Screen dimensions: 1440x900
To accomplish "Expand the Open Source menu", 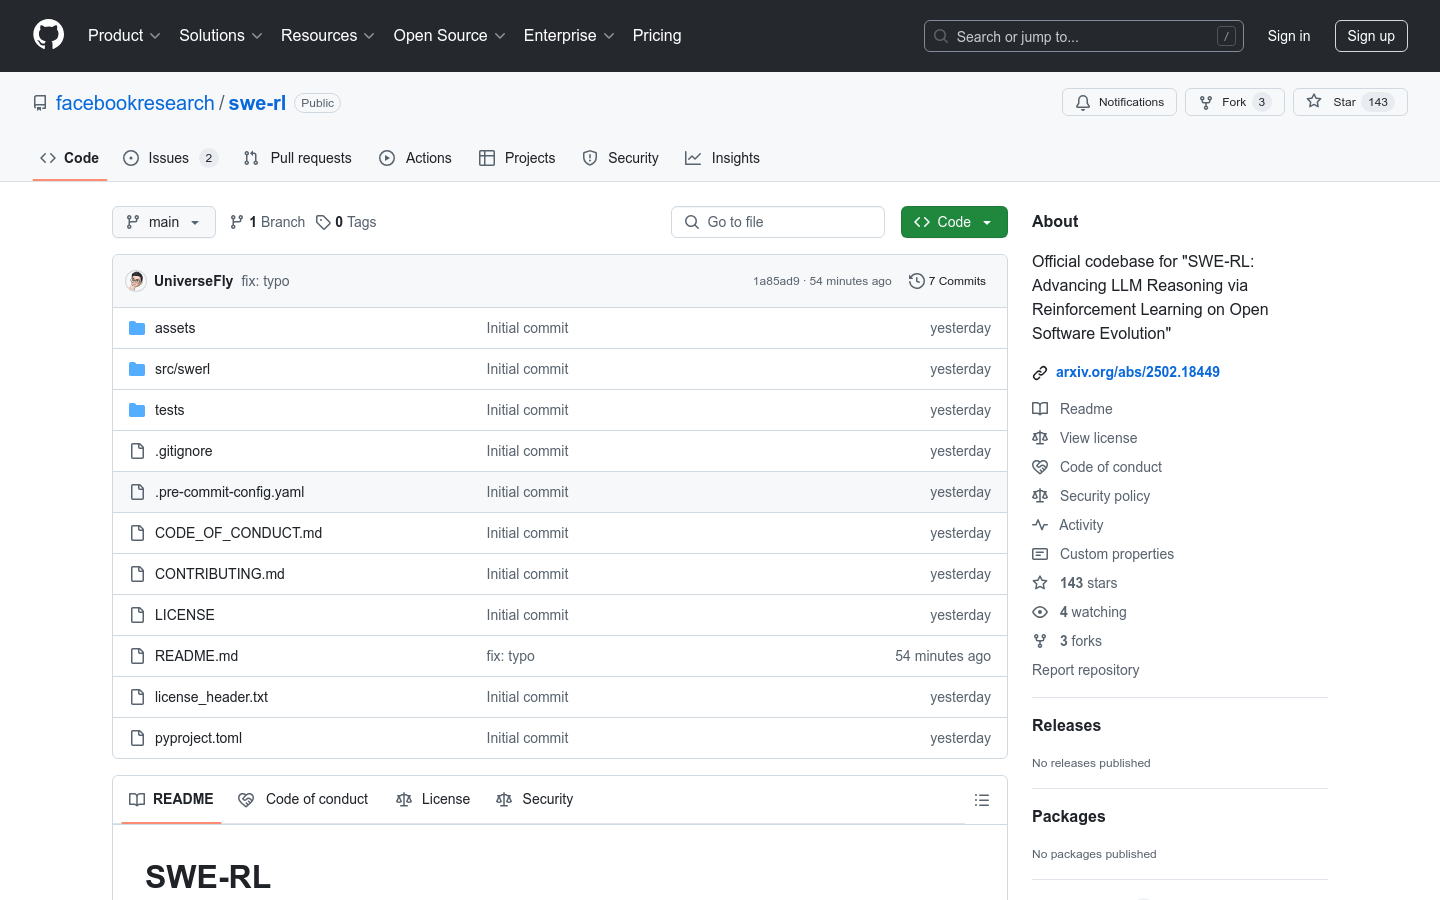I will click(x=449, y=36).
